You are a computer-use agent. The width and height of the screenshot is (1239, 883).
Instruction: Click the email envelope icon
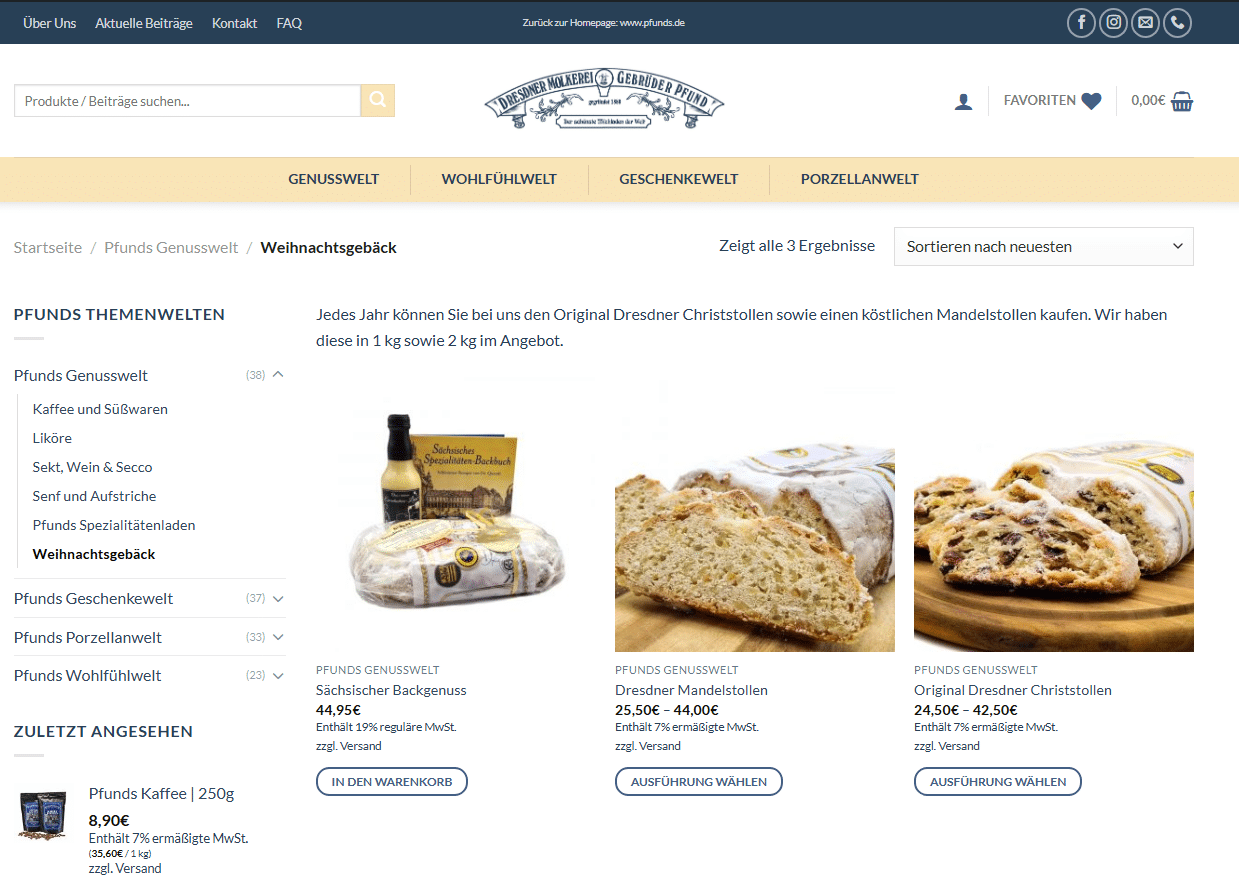tap(1145, 23)
